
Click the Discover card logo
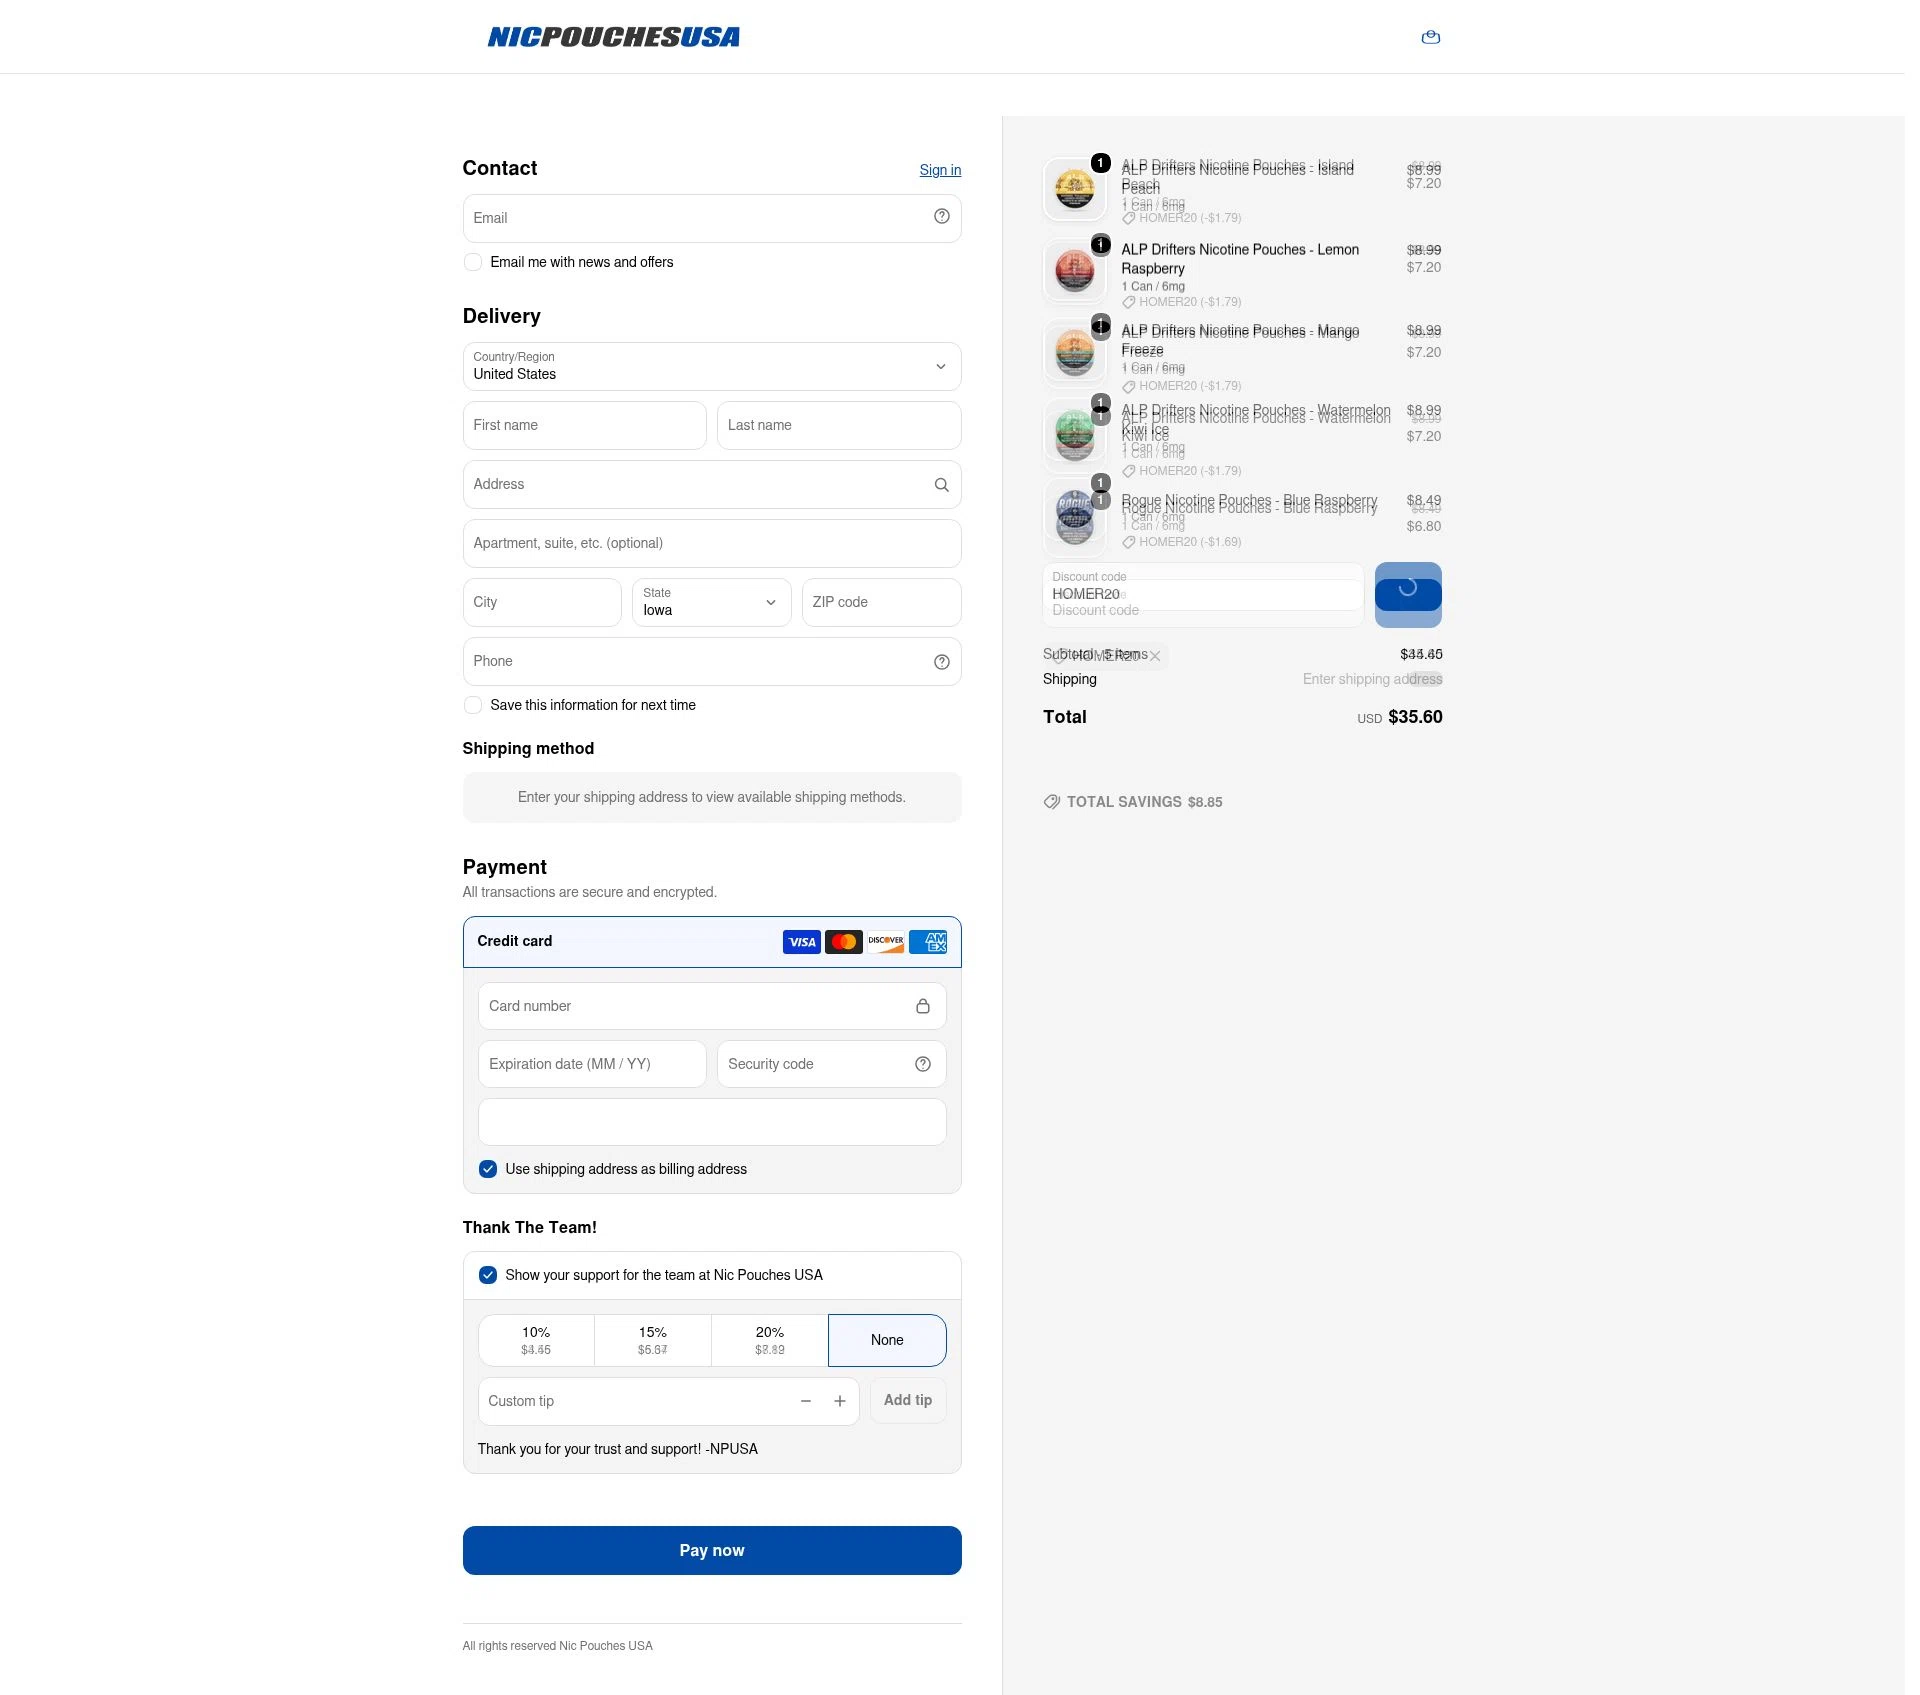885,942
